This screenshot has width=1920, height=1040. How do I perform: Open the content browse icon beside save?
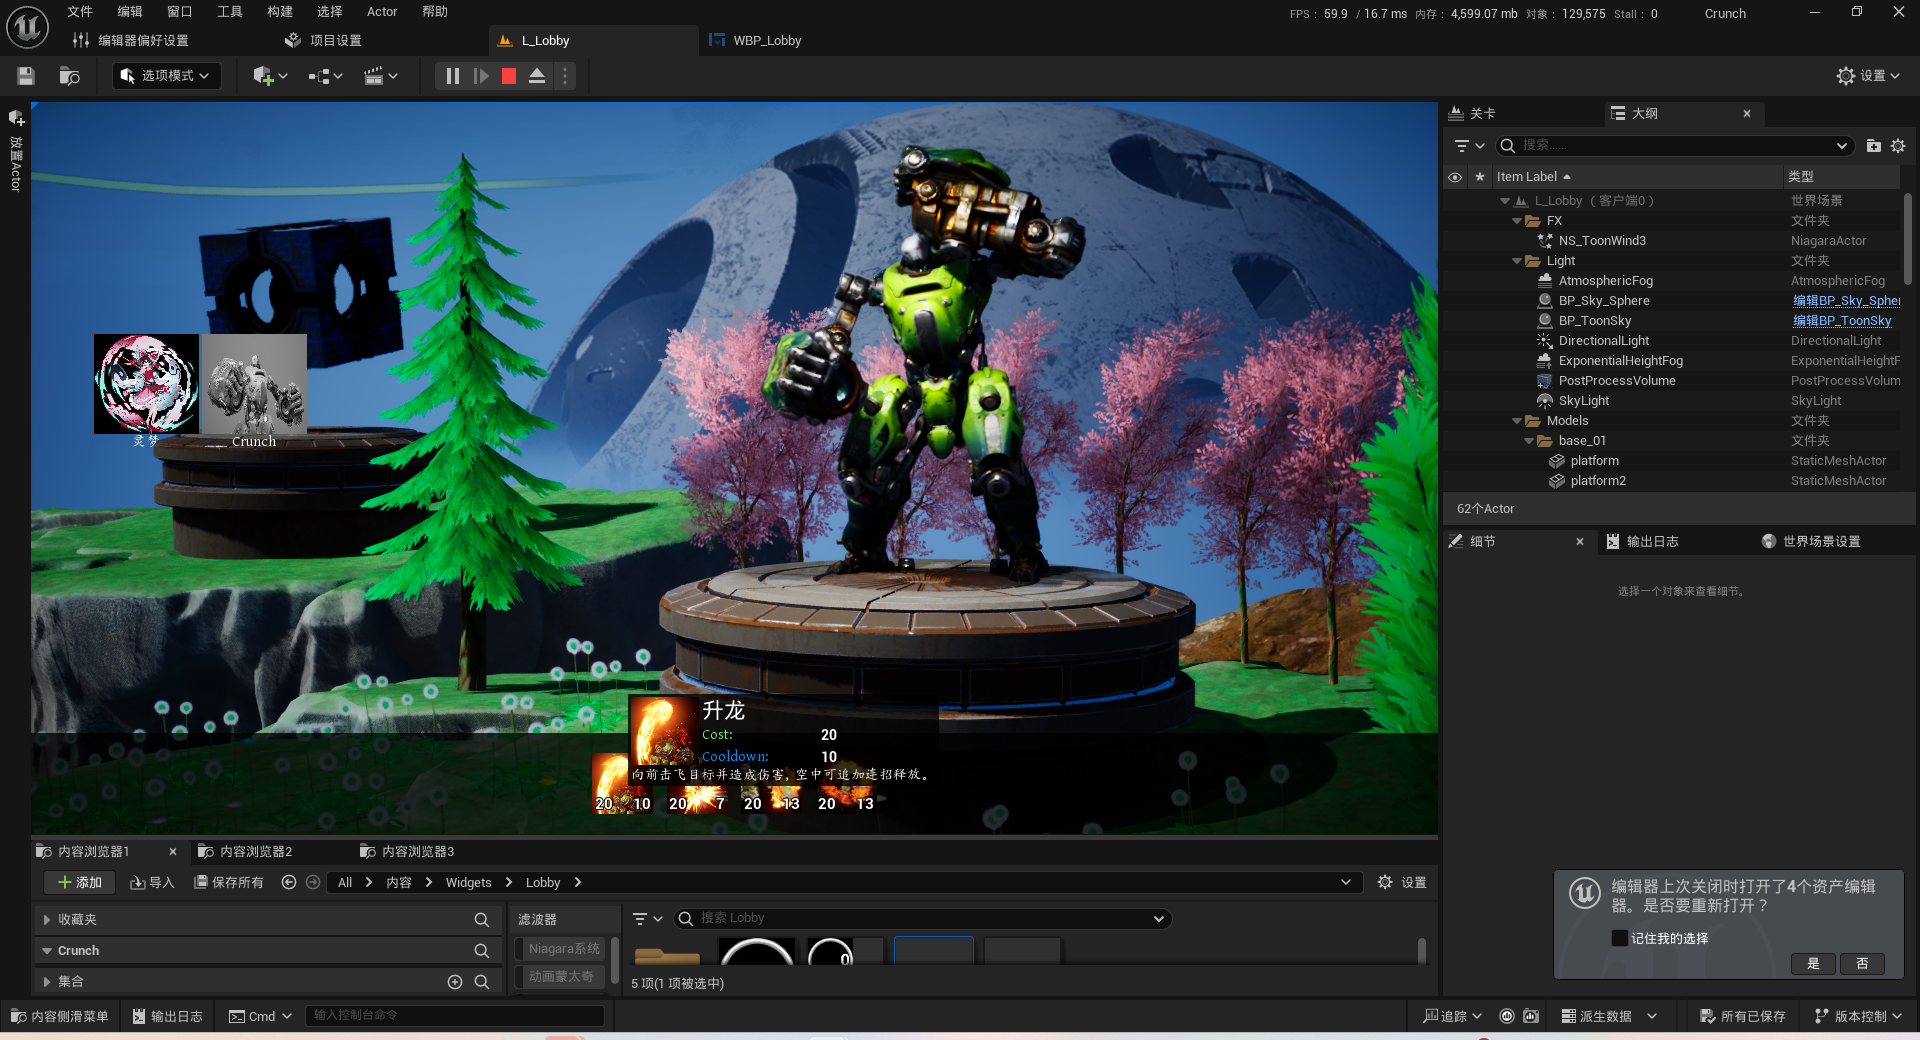69,76
